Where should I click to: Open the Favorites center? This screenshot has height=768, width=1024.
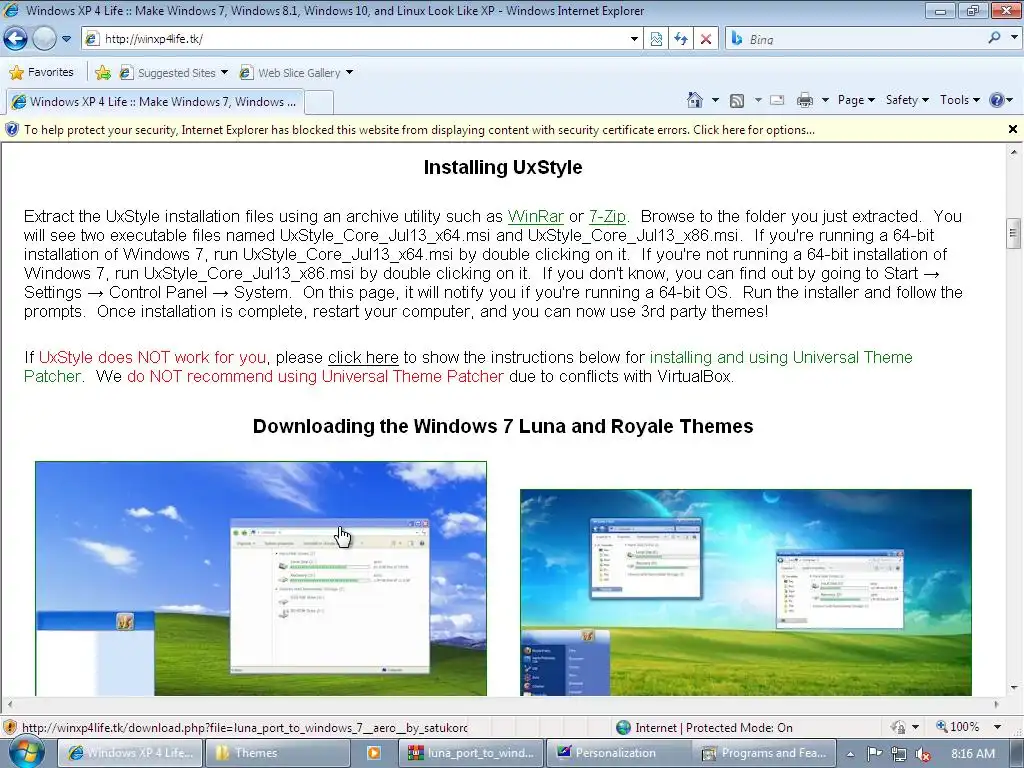(x=41, y=72)
